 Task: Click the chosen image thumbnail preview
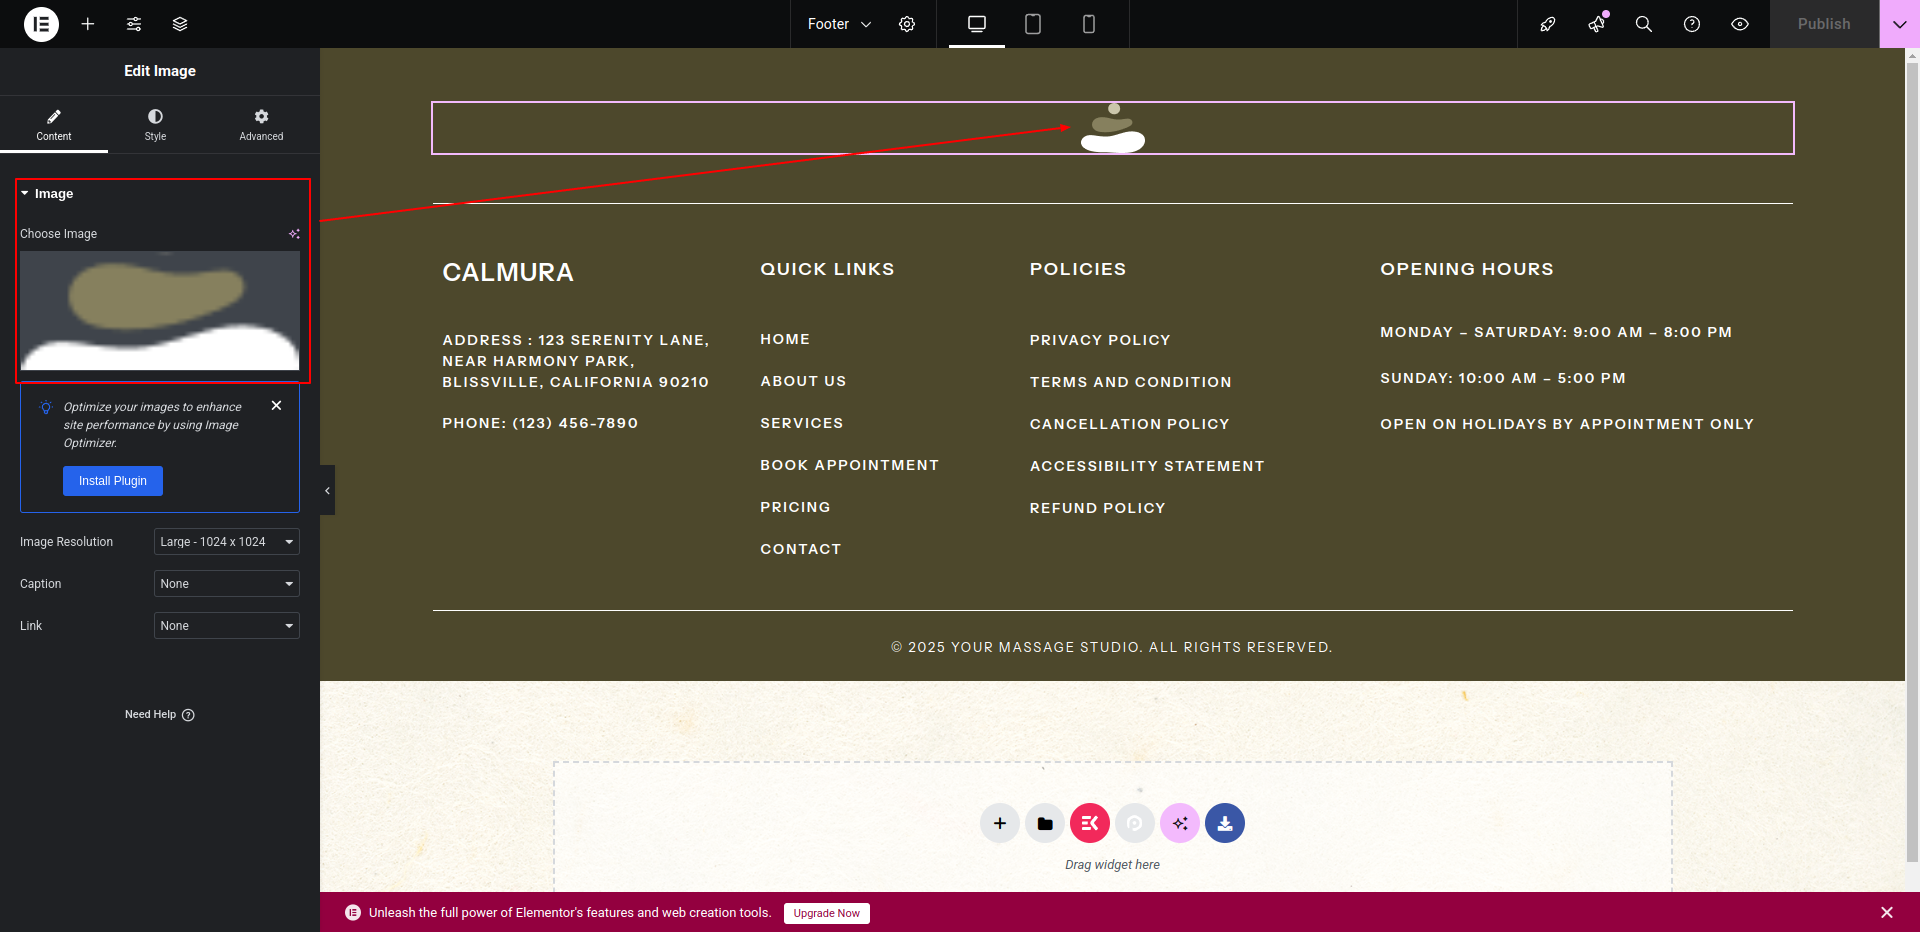(x=160, y=311)
